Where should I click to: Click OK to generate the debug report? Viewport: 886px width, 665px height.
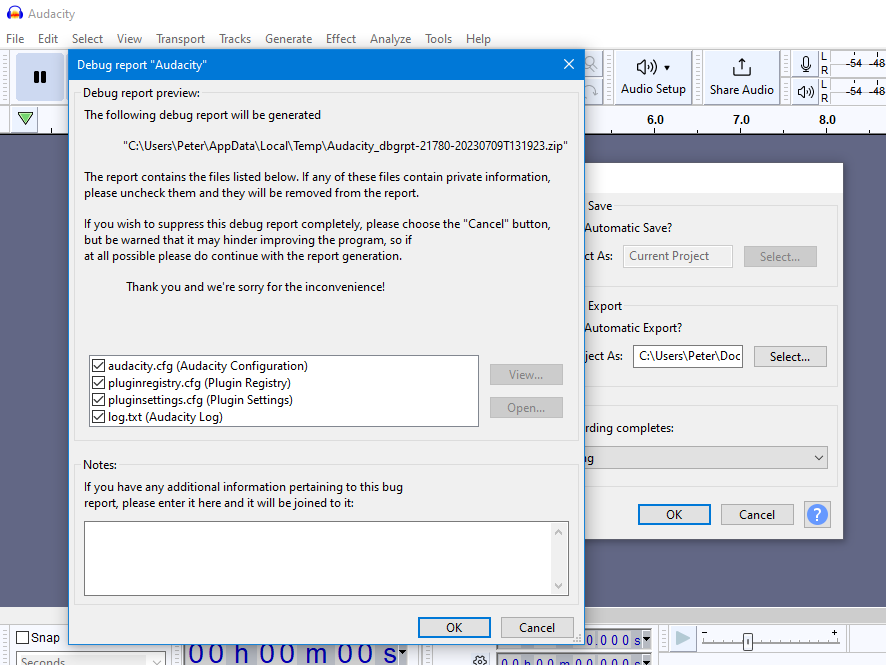pyautogui.click(x=454, y=627)
